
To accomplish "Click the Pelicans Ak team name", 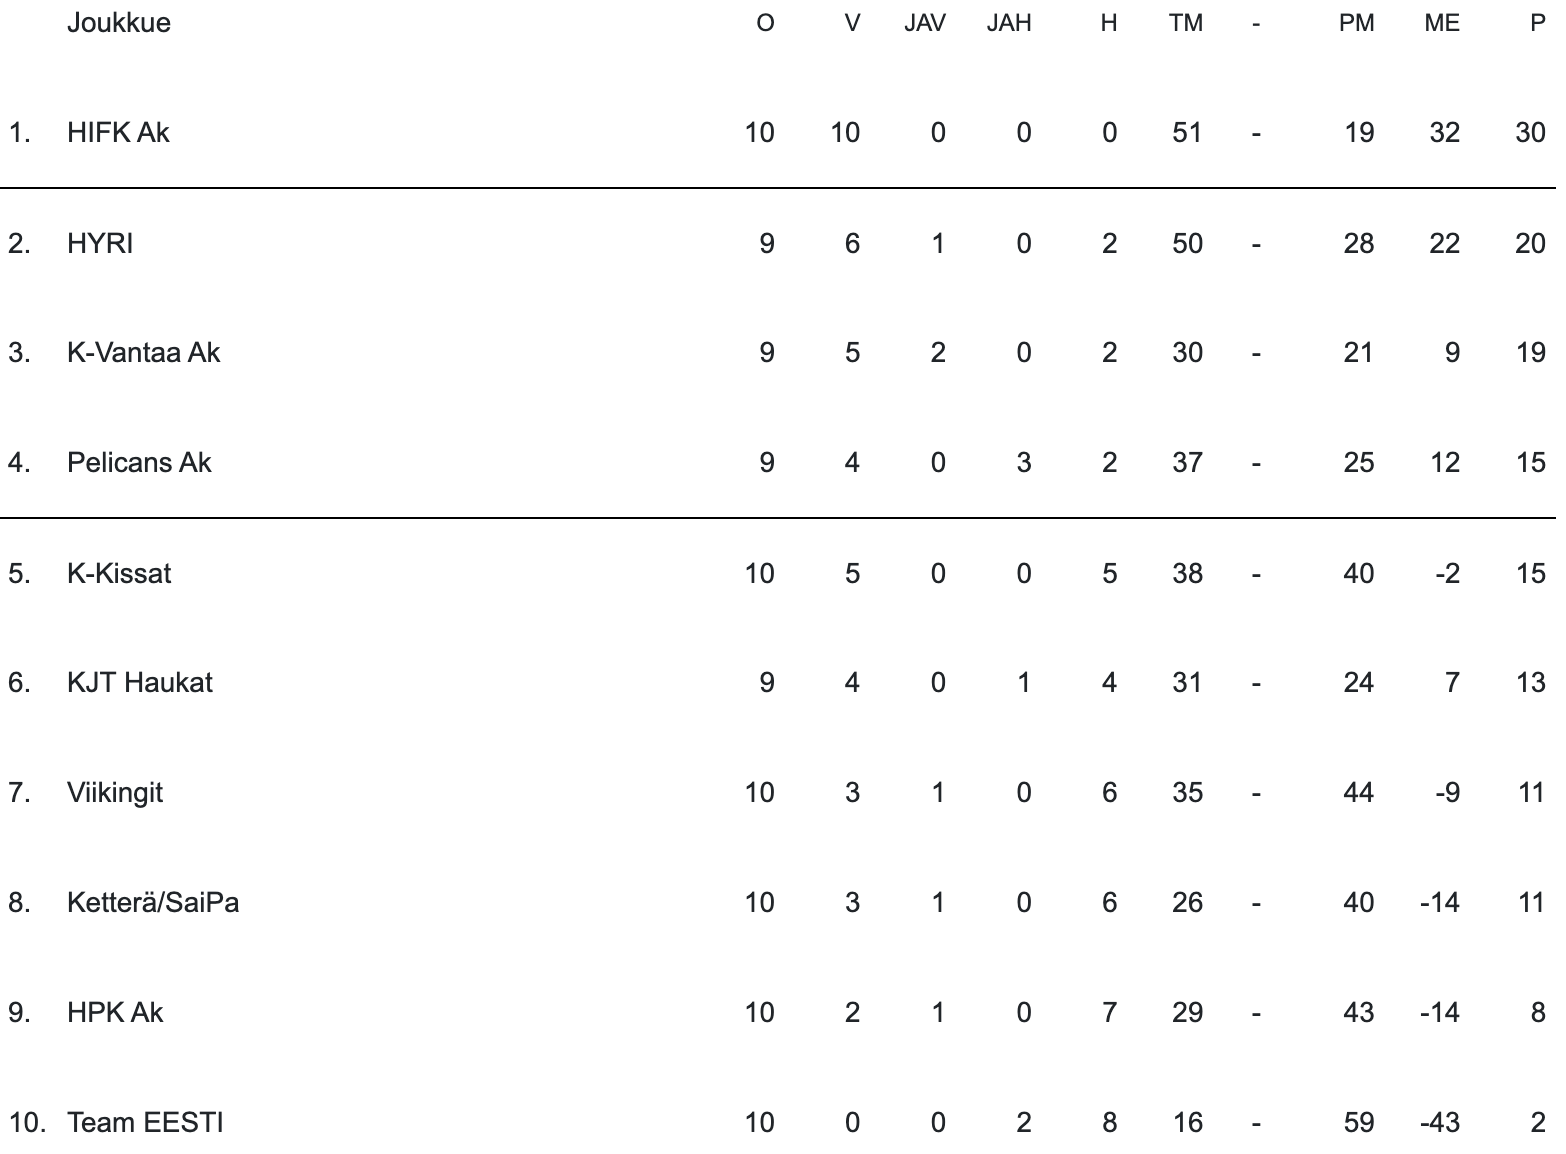I will pos(139,462).
